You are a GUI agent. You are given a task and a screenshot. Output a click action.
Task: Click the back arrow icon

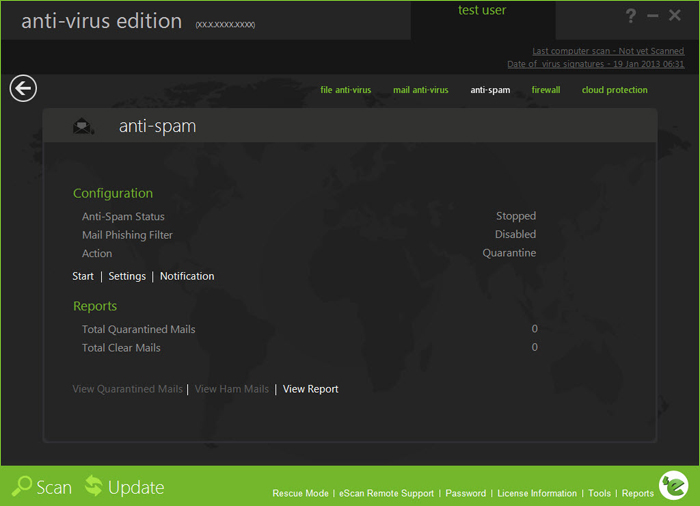[23, 88]
